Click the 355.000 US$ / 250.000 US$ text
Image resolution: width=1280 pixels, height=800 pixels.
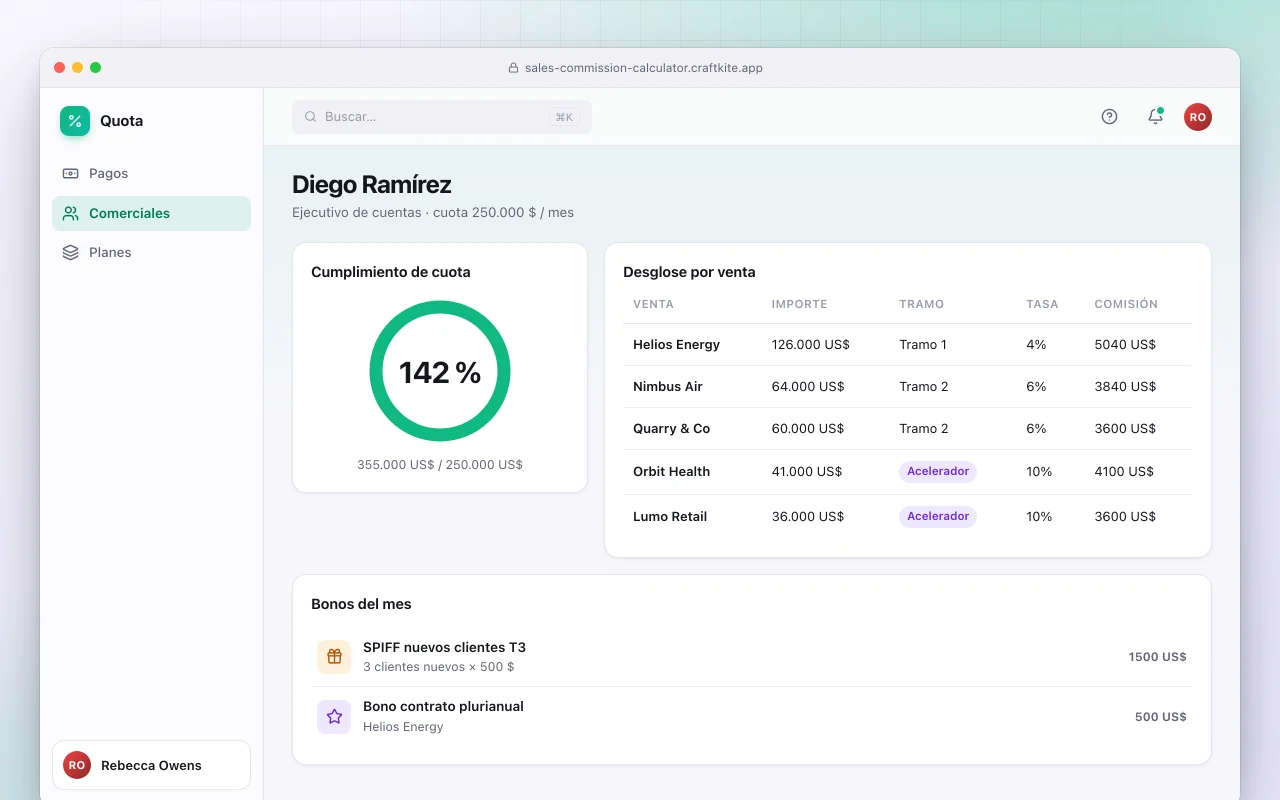tap(440, 465)
